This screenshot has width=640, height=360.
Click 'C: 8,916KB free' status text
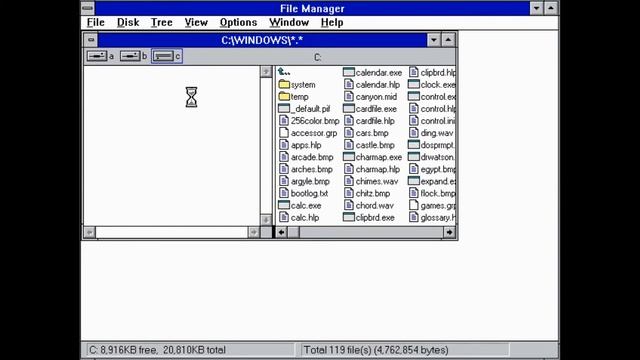pos(122,350)
